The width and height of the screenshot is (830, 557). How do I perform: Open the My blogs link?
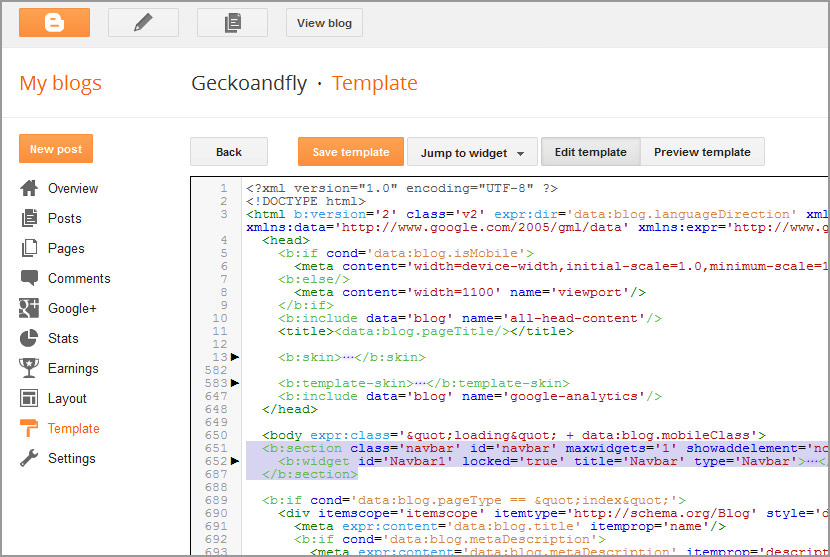pos(60,83)
